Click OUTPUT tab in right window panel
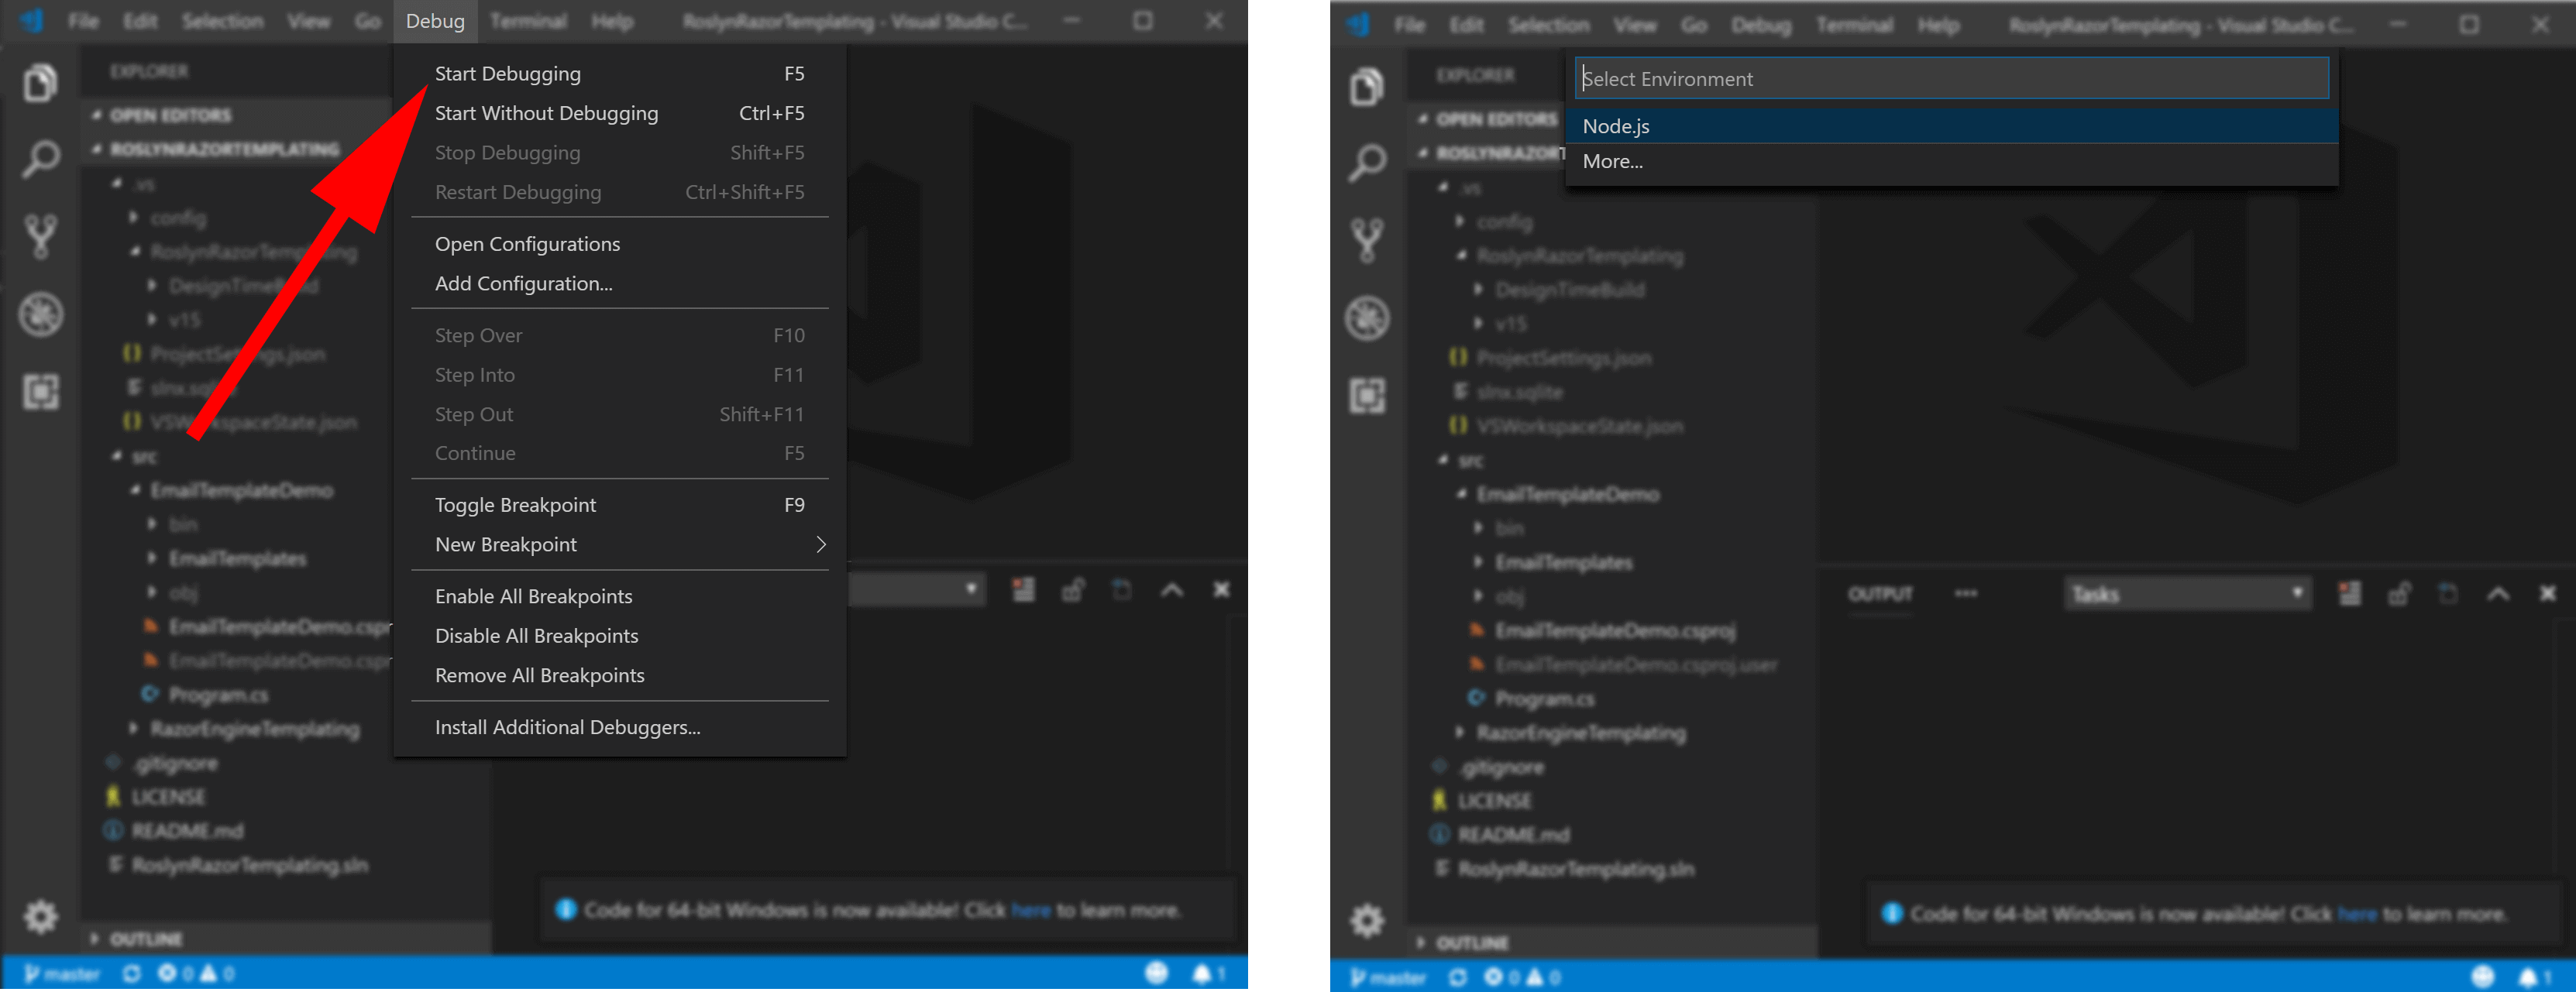The height and width of the screenshot is (992, 2576). pyautogui.click(x=1880, y=594)
